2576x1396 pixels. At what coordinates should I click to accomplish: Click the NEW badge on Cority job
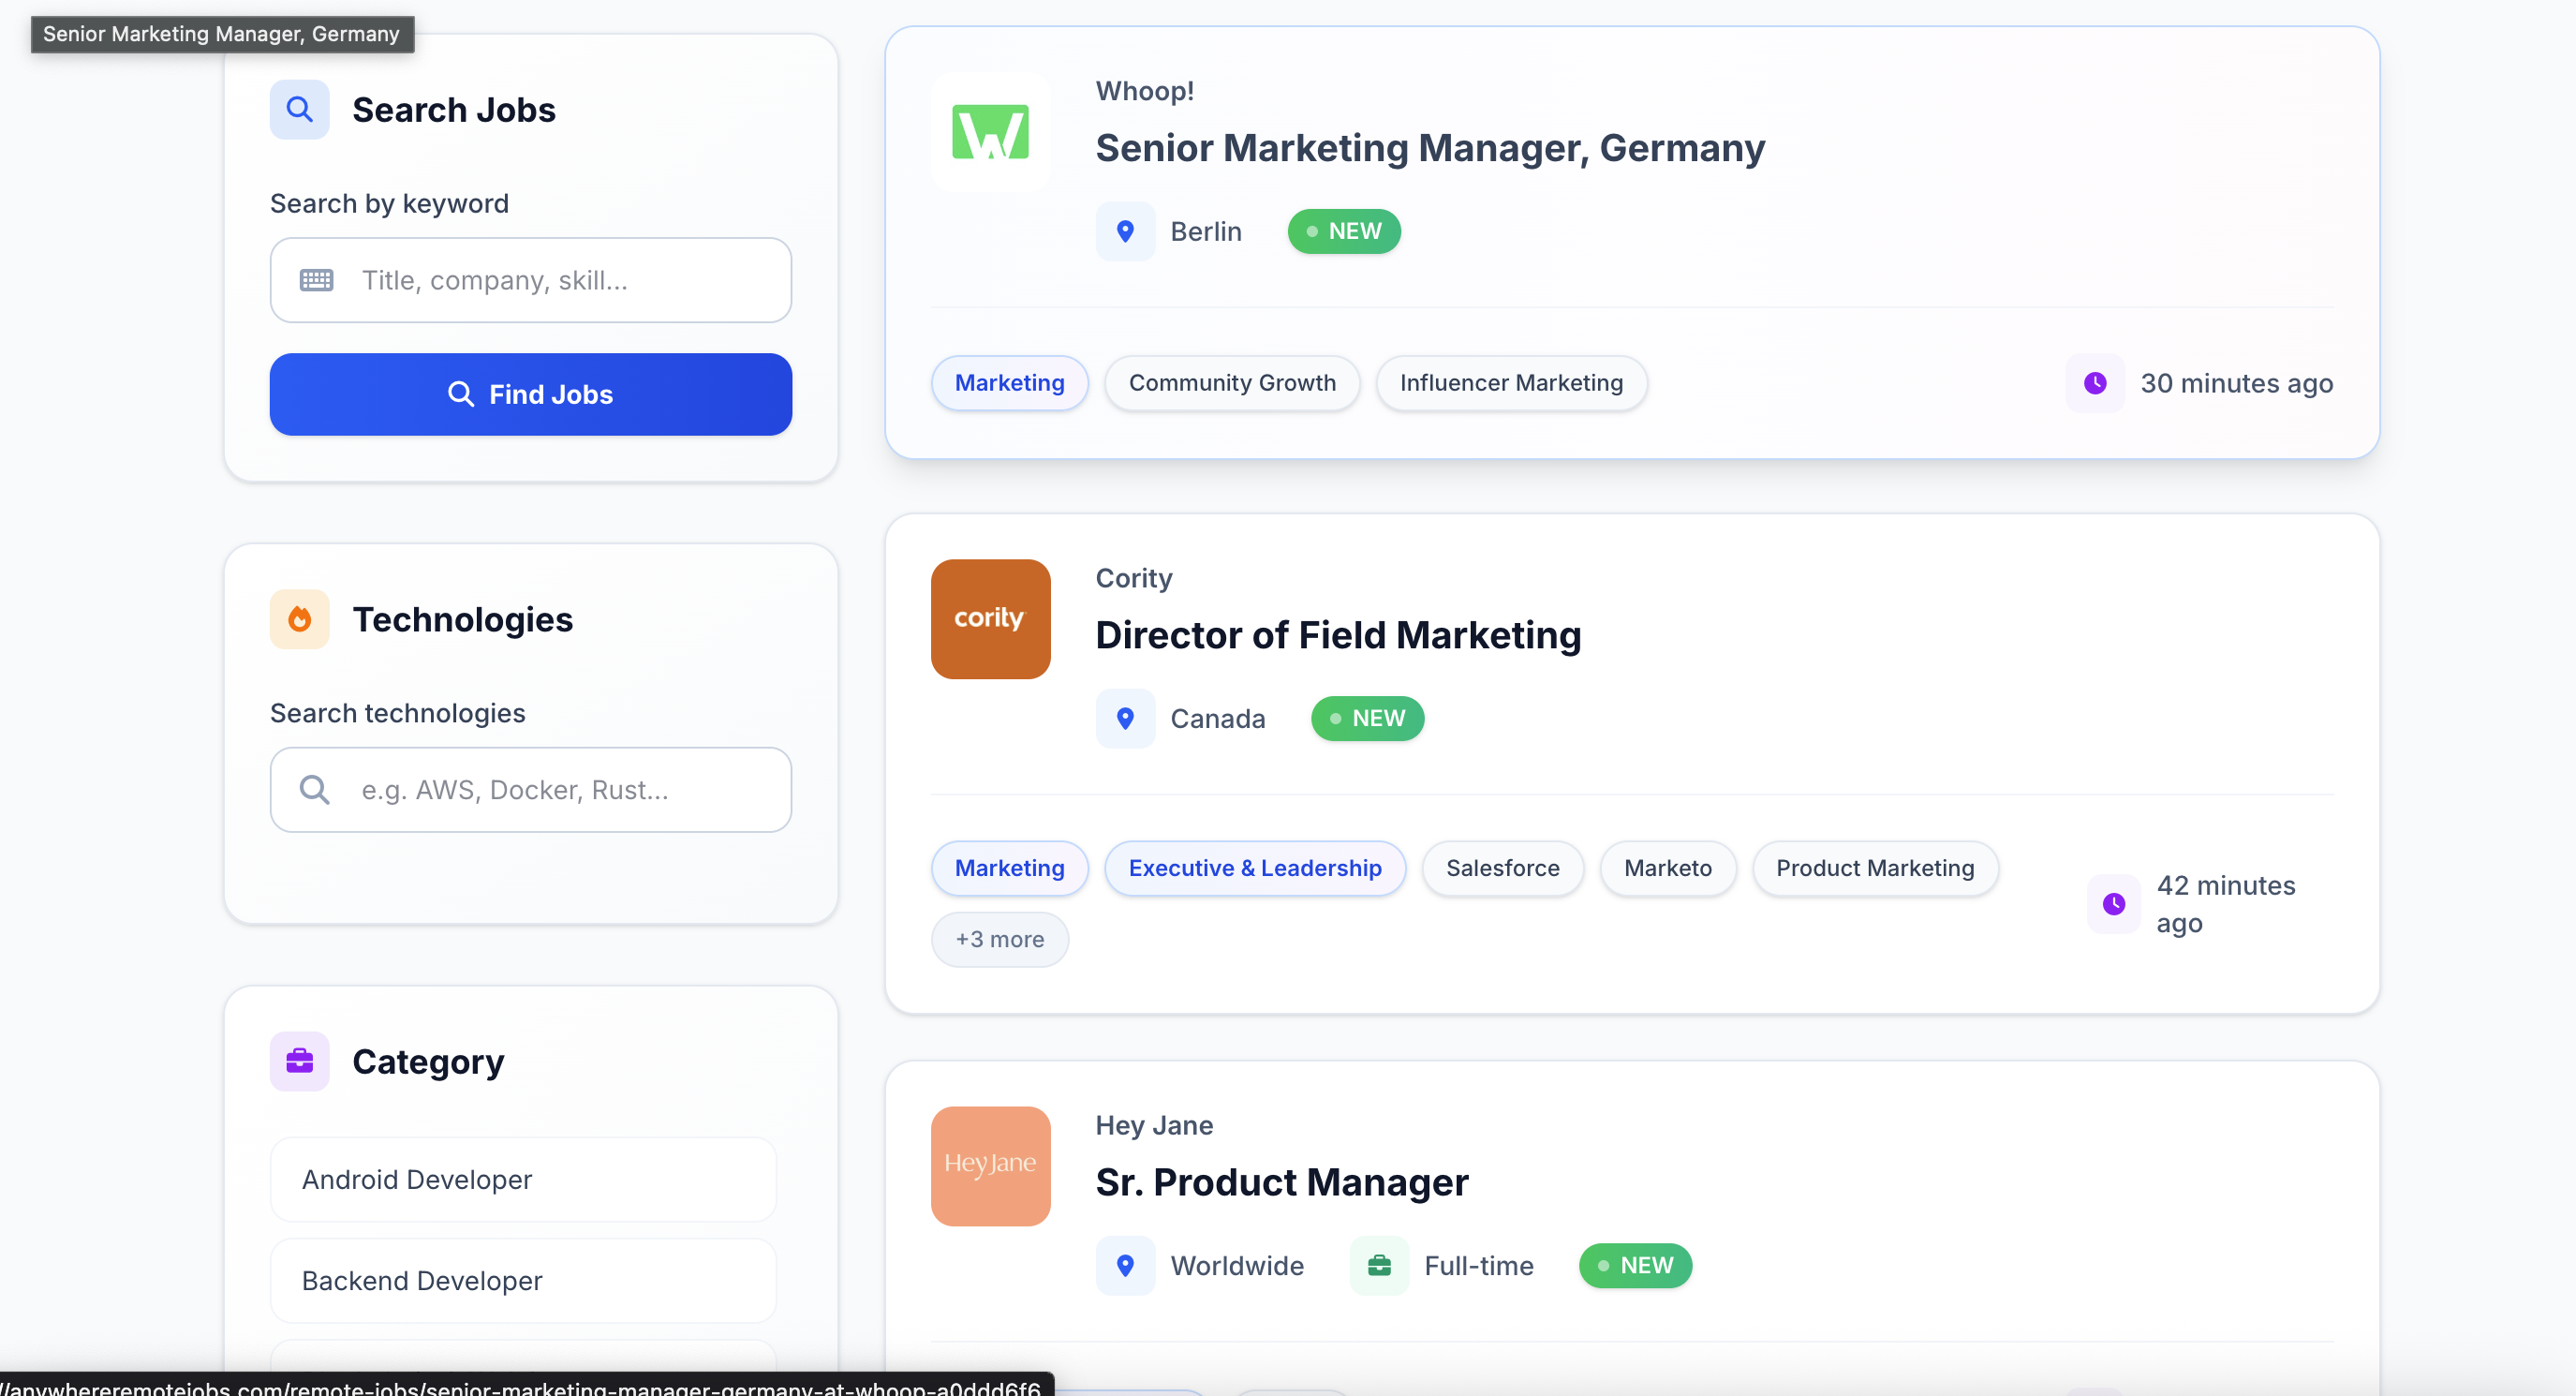1367,718
